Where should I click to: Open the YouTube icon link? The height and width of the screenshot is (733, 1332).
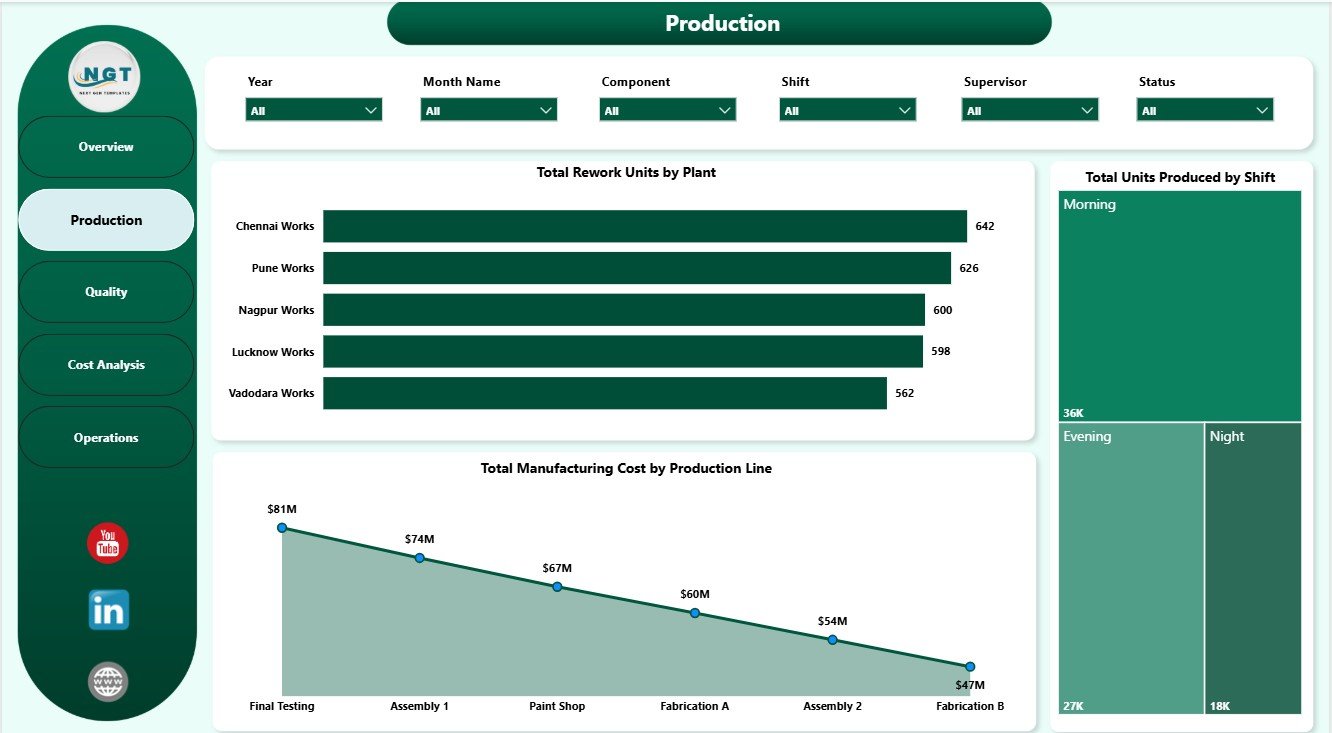coord(108,543)
